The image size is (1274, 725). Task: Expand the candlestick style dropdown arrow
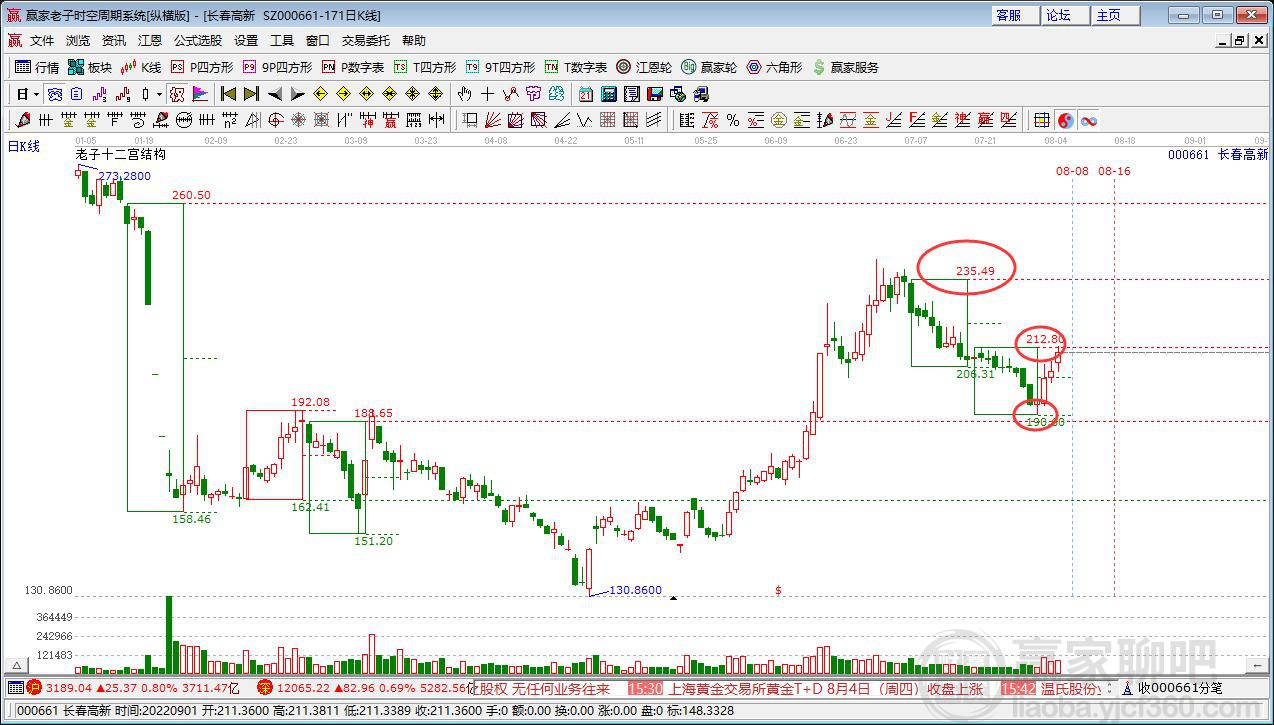coord(158,94)
